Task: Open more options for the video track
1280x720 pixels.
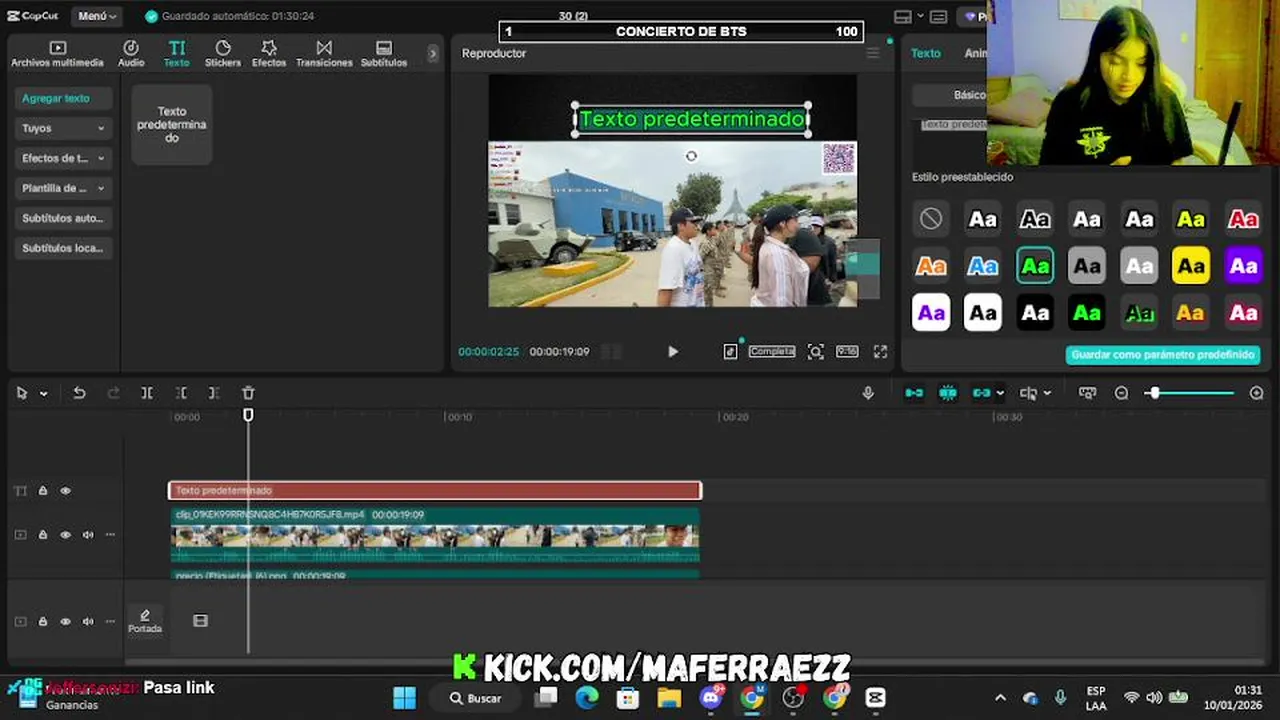Action: pyautogui.click(x=110, y=535)
